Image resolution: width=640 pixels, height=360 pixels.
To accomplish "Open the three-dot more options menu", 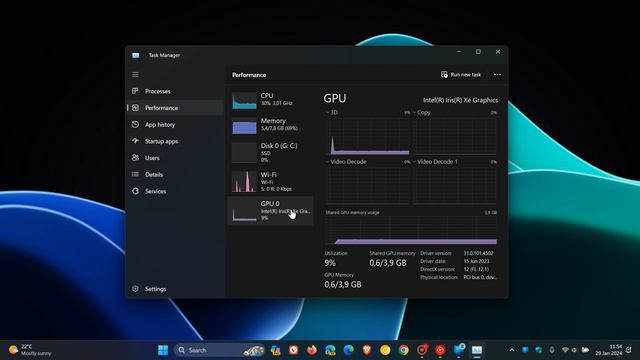I will [497, 75].
